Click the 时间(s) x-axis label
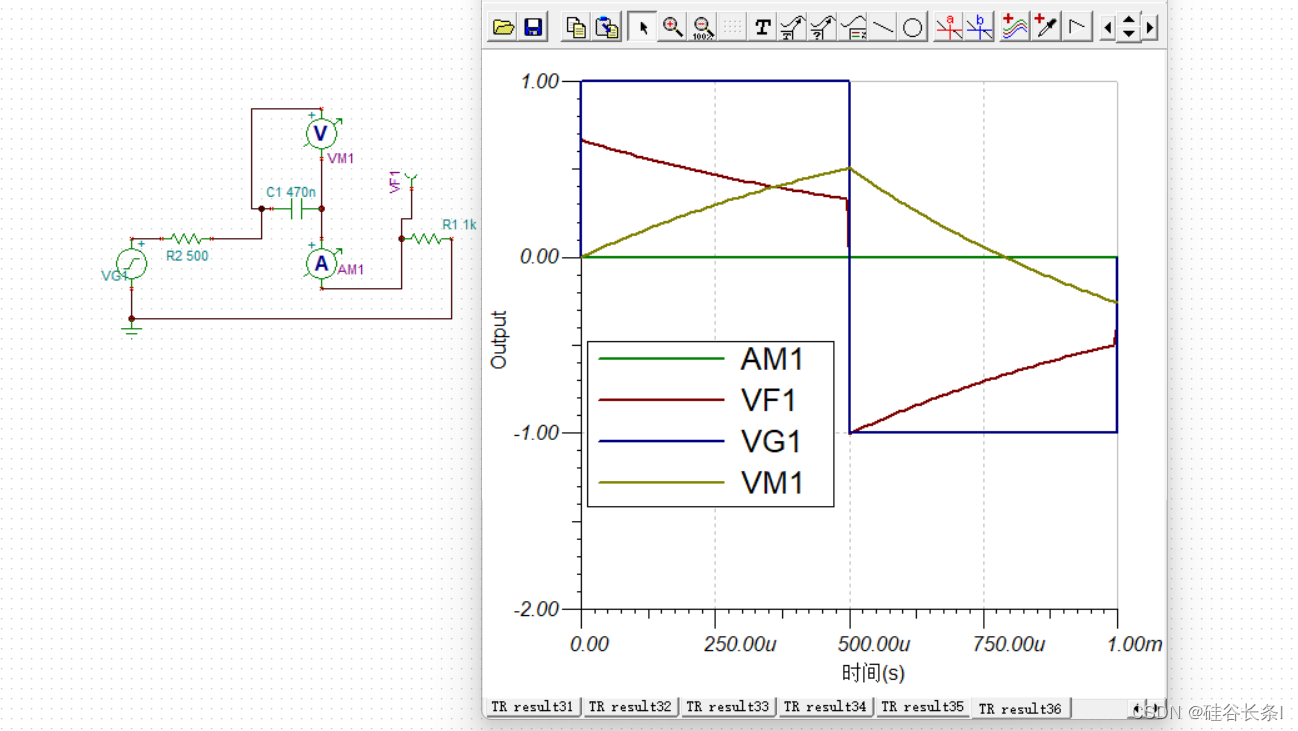Viewport: 1298px width, 731px height. click(873, 673)
